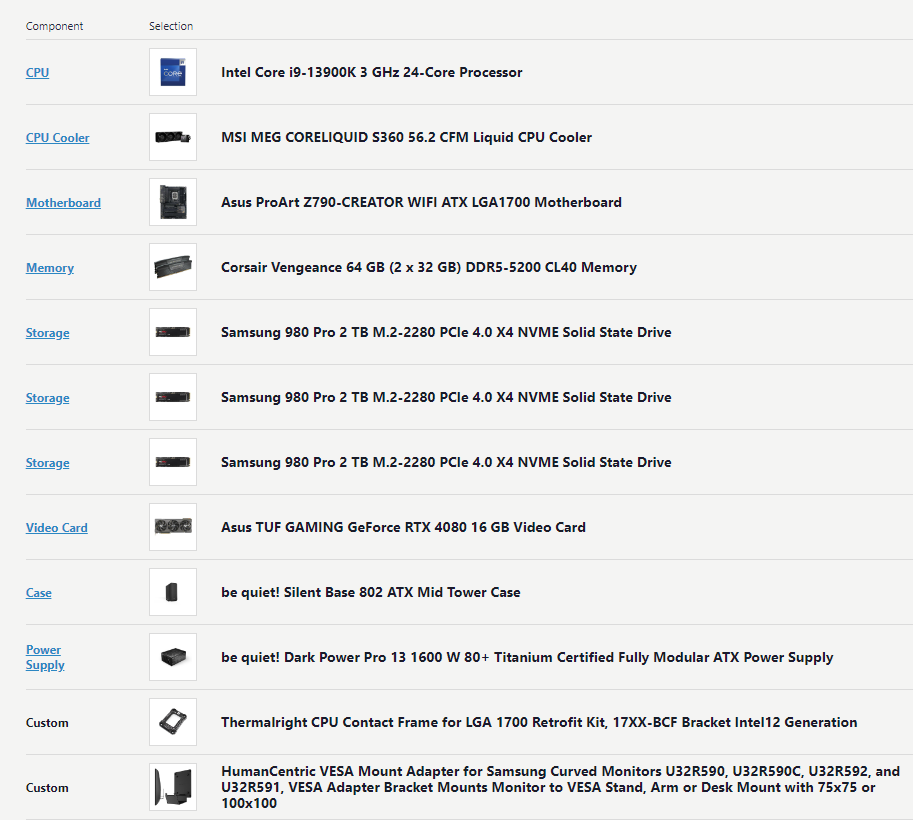Select Corsair Vengeance 64 GB memory name

pyautogui.click(x=429, y=267)
